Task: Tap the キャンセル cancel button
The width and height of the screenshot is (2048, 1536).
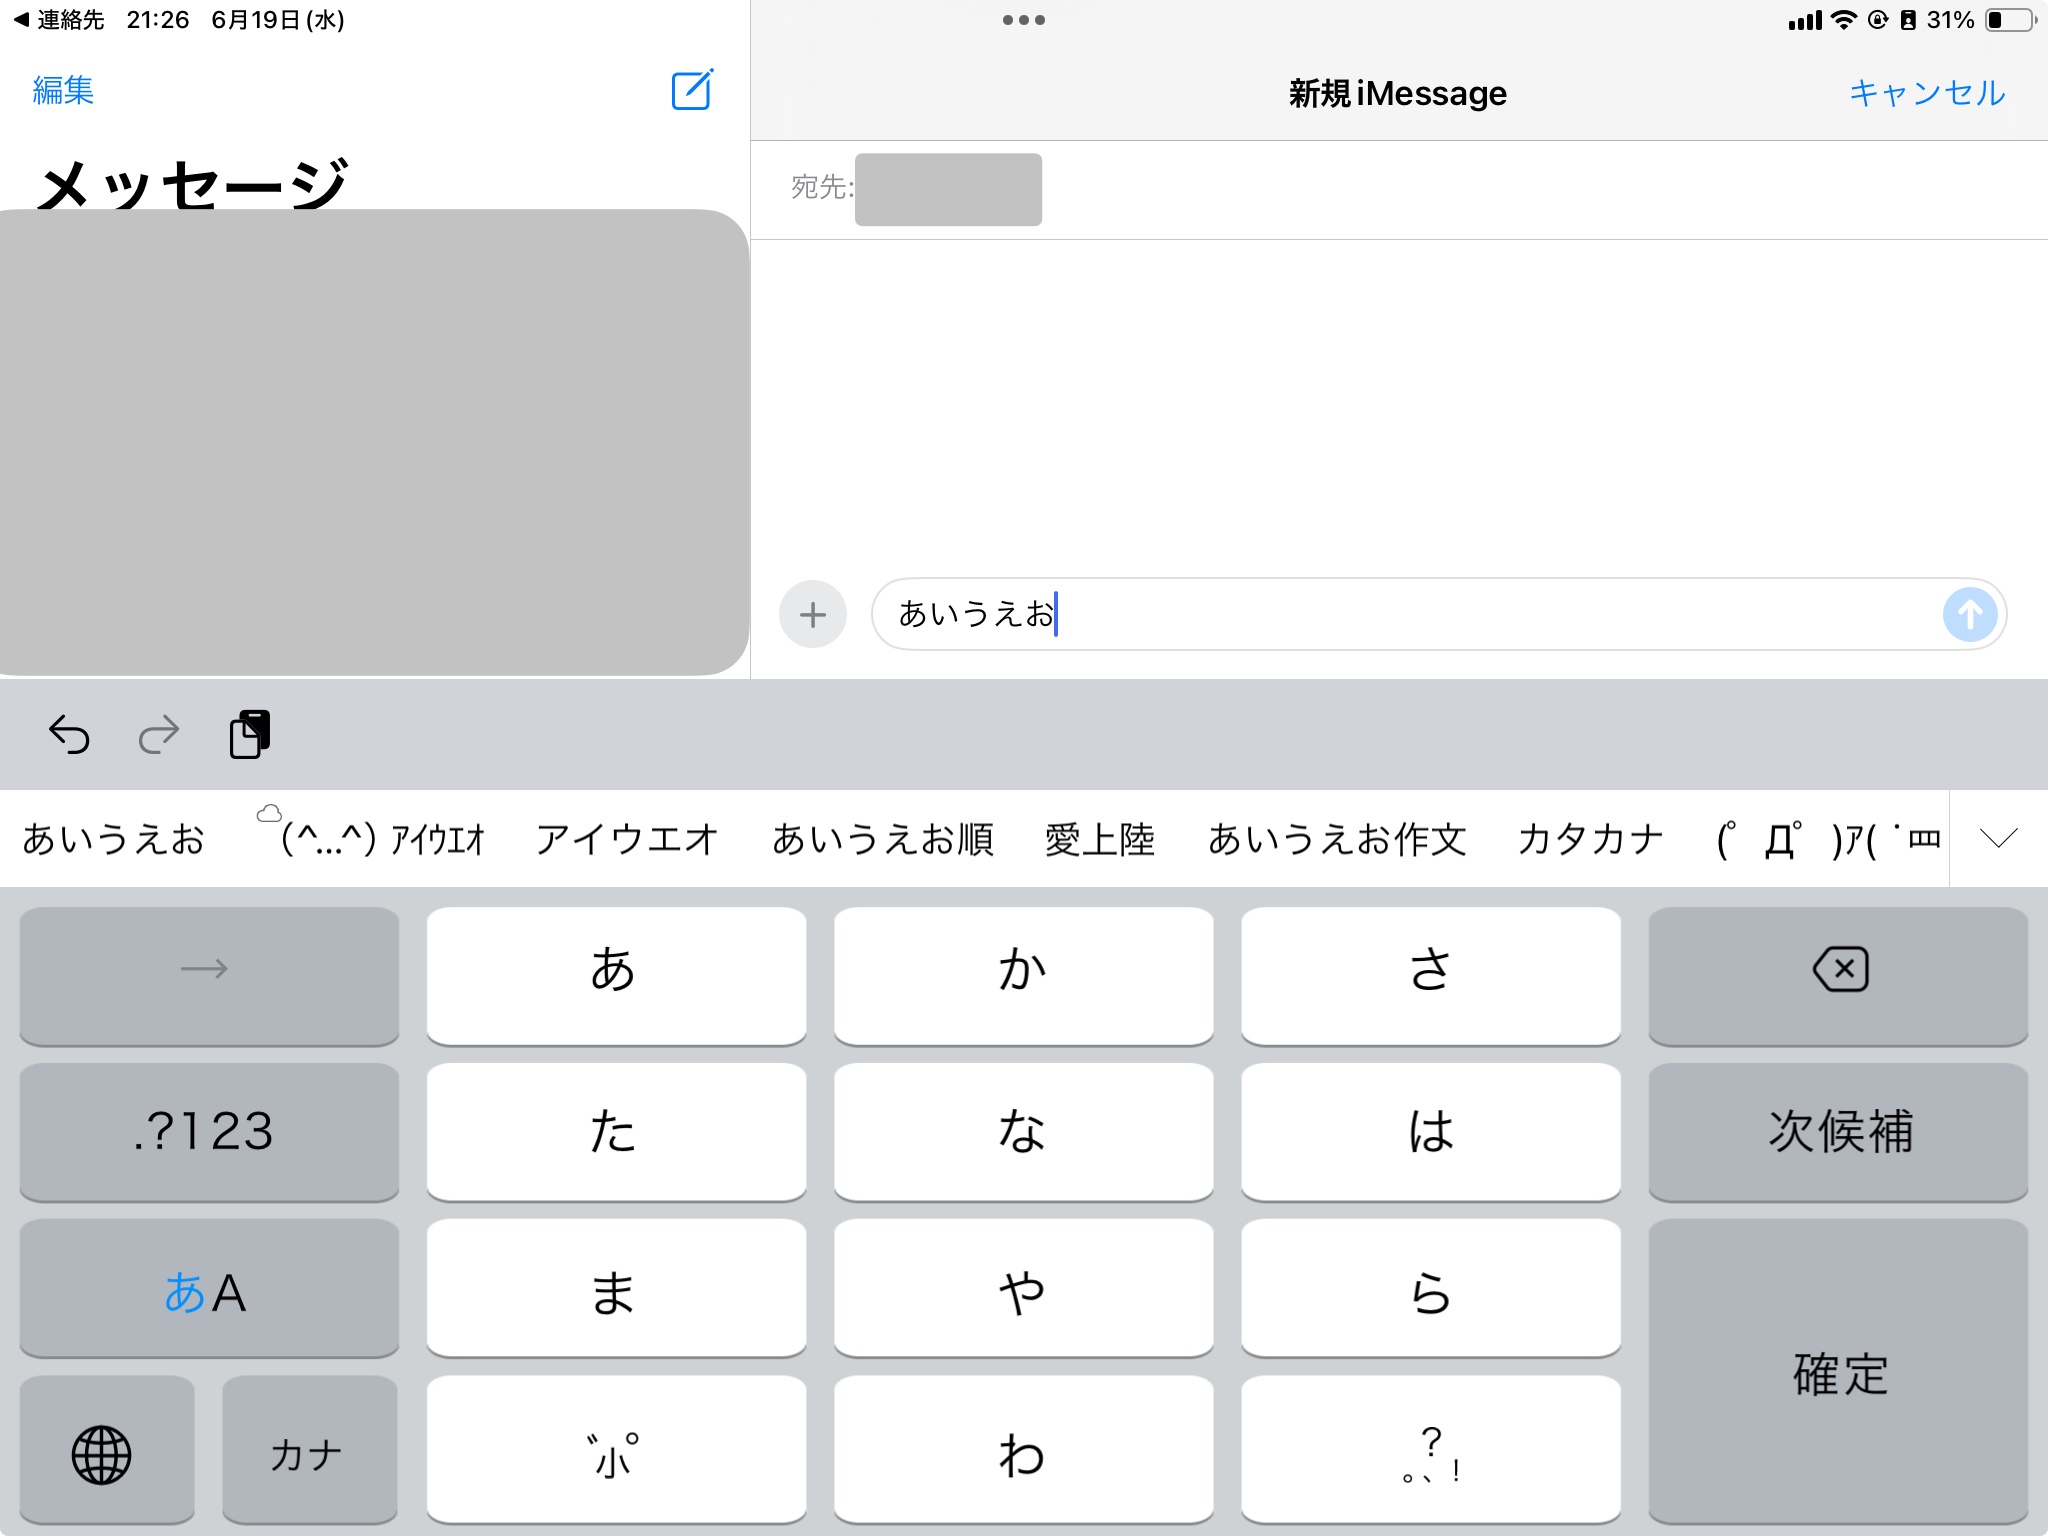Action: [x=1926, y=93]
